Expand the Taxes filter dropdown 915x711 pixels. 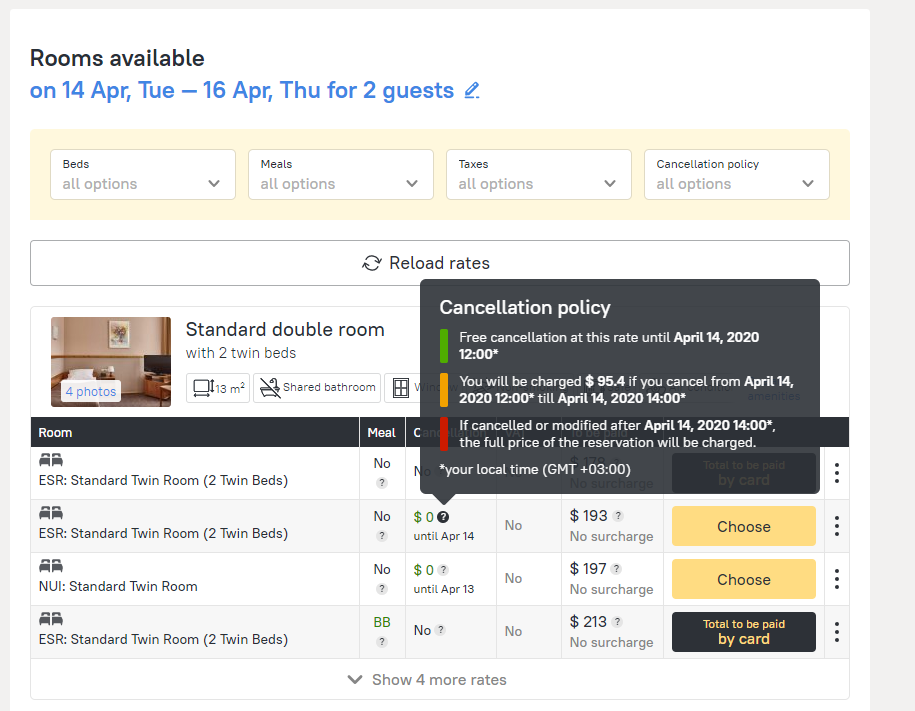[x=538, y=174]
